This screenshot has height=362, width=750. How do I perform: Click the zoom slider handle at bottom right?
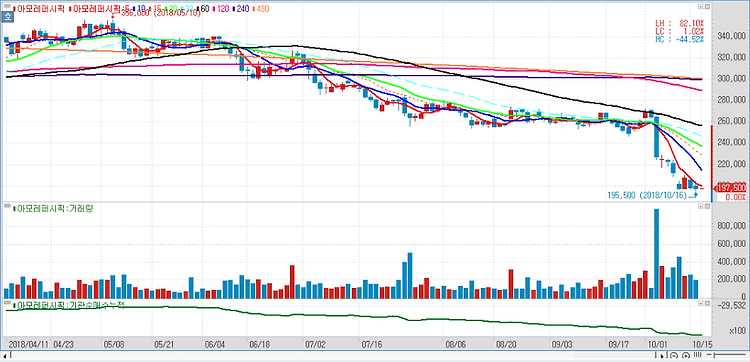click(x=714, y=355)
